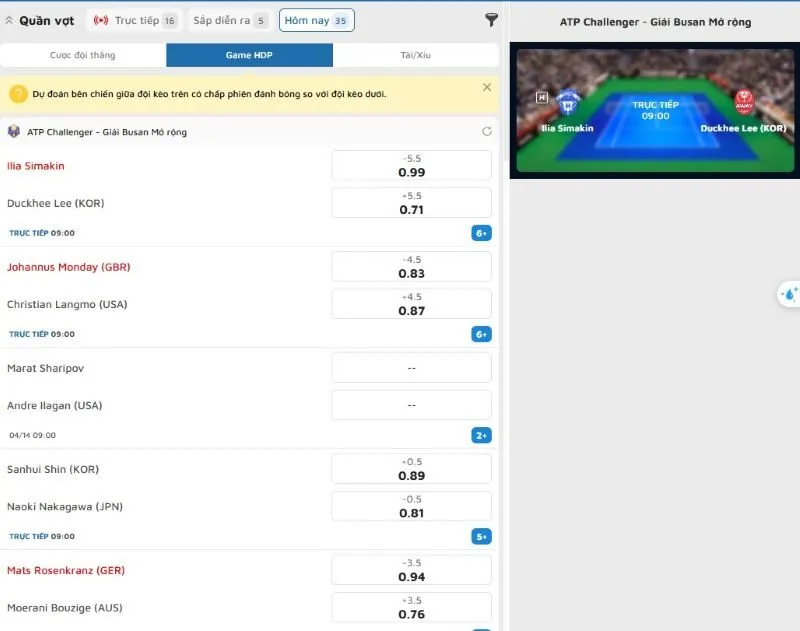Image resolution: width=800 pixels, height=631 pixels.
Task: Switch to Cược đội thắng tab
Action: click(82, 56)
